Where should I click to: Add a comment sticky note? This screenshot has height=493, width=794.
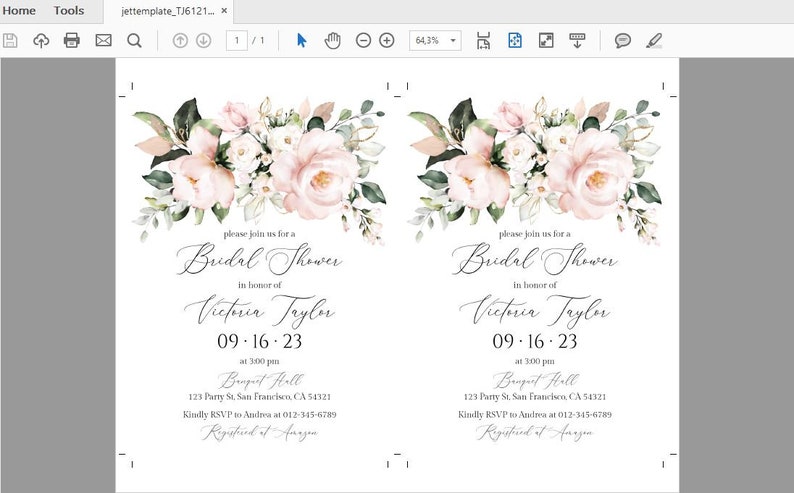[623, 40]
